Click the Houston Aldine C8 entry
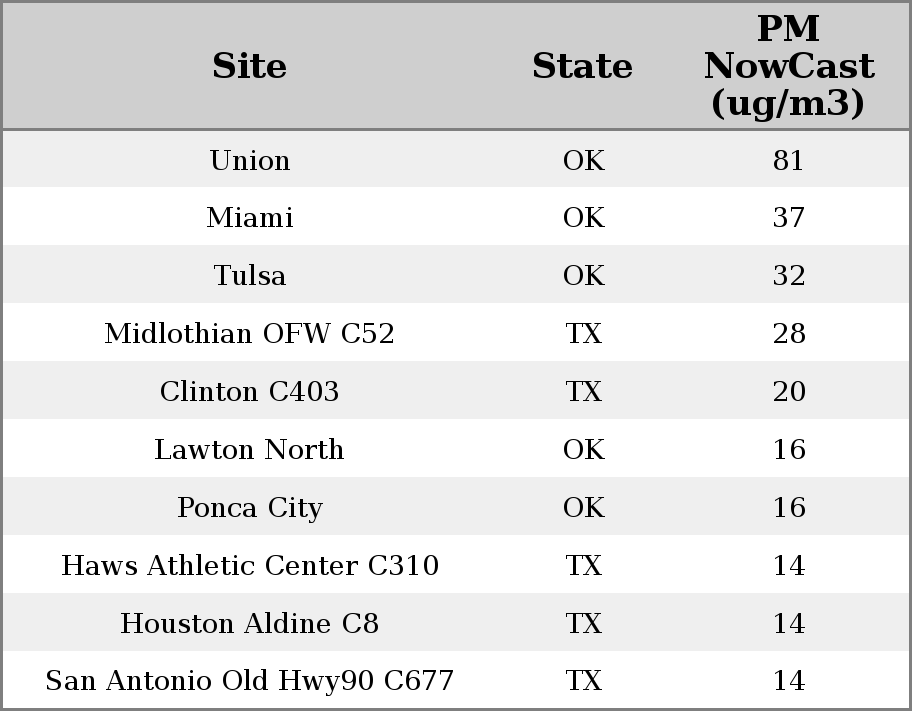Viewport: 912px width, 711px height. (250, 623)
